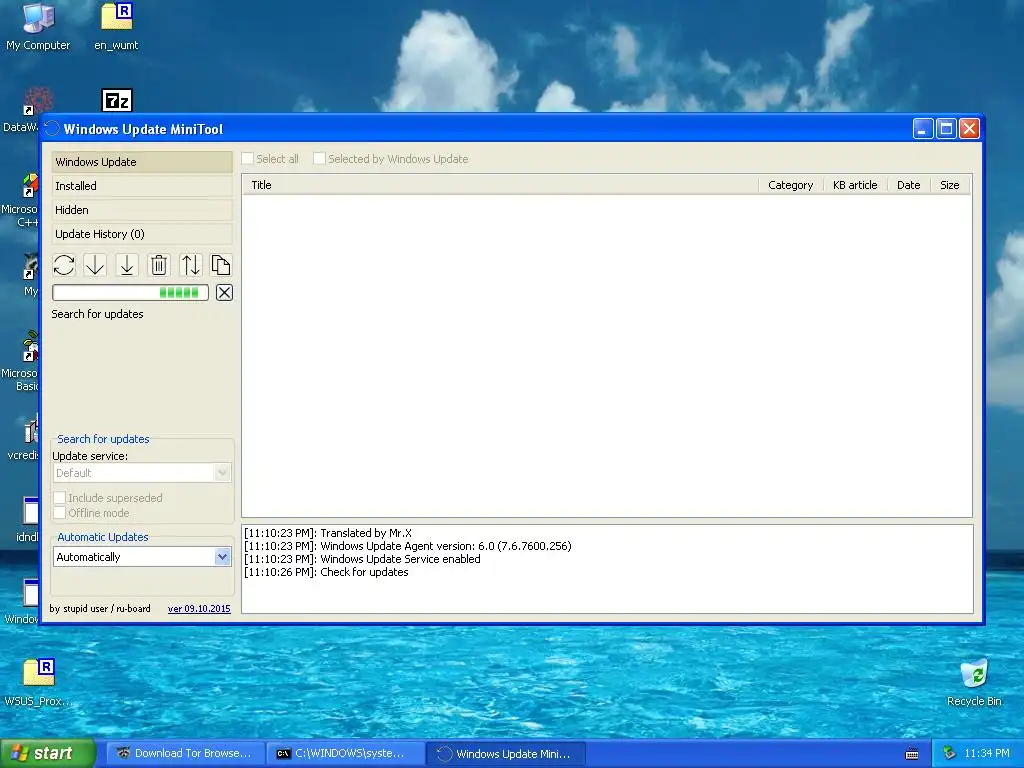The width and height of the screenshot is (1024, 768).
Task: Expand the Automatic Updates Automatically dropdown
Action: (x=142, y=557)
